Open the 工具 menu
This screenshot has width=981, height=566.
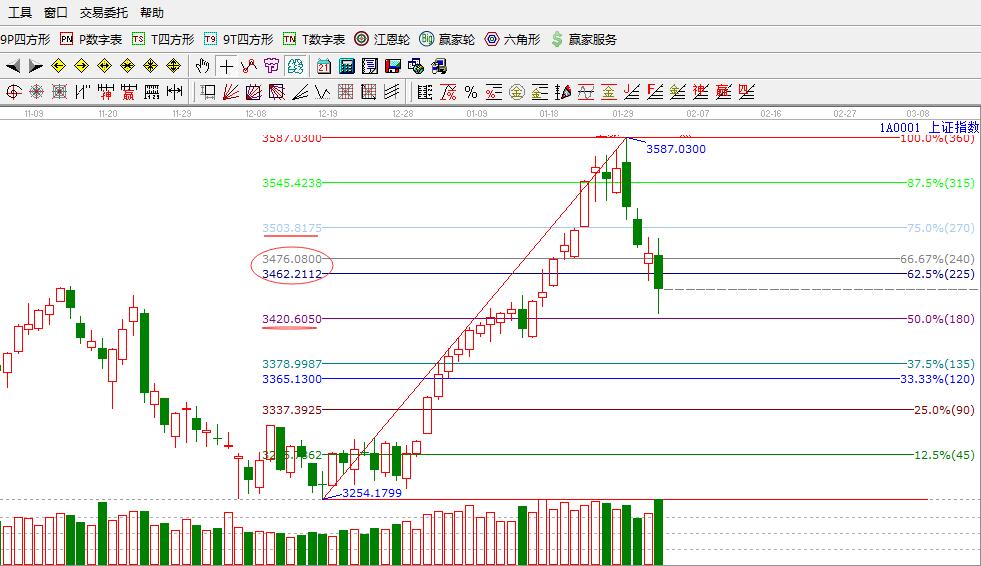click(x=20, y=13)
